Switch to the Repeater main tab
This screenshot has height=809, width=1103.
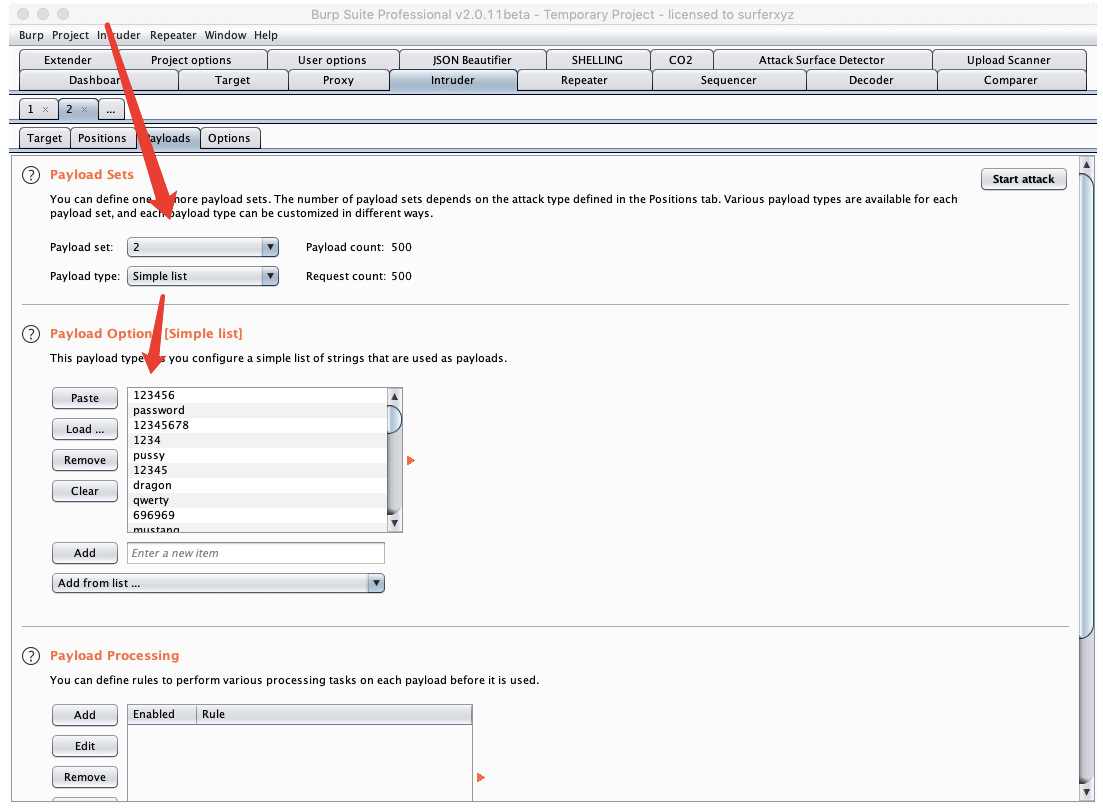(585, 80)
